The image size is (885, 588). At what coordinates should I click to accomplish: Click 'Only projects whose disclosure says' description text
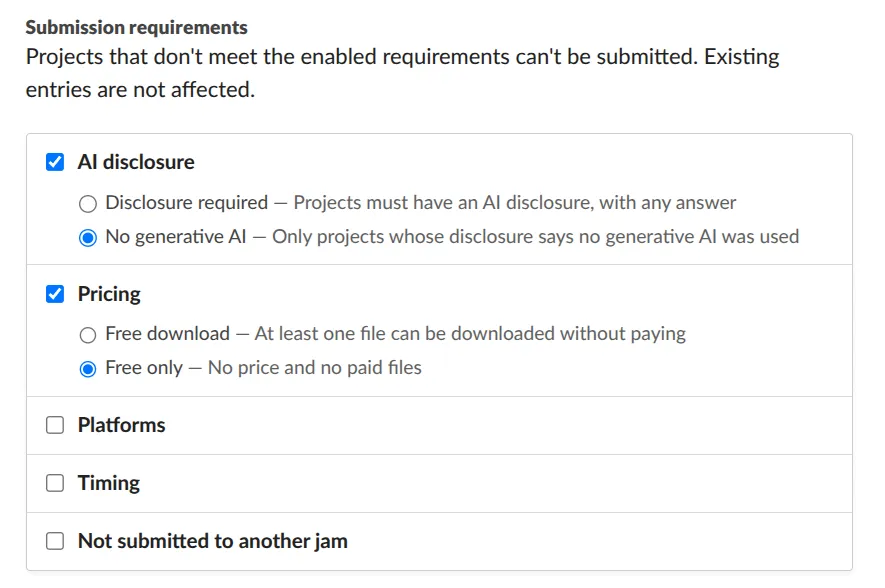(x=536, y=236)
